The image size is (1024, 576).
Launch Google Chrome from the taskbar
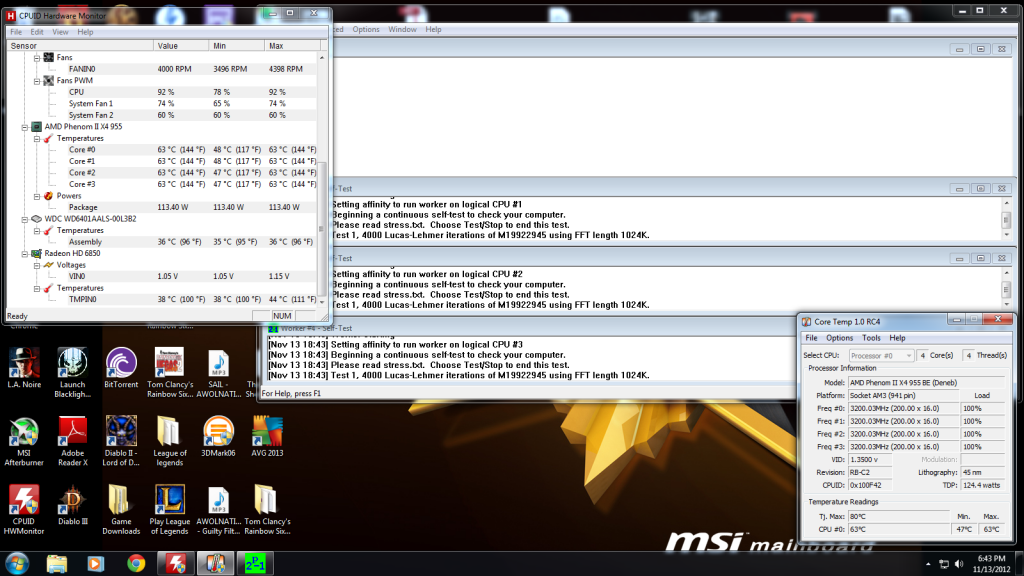(x=136, y=563)
